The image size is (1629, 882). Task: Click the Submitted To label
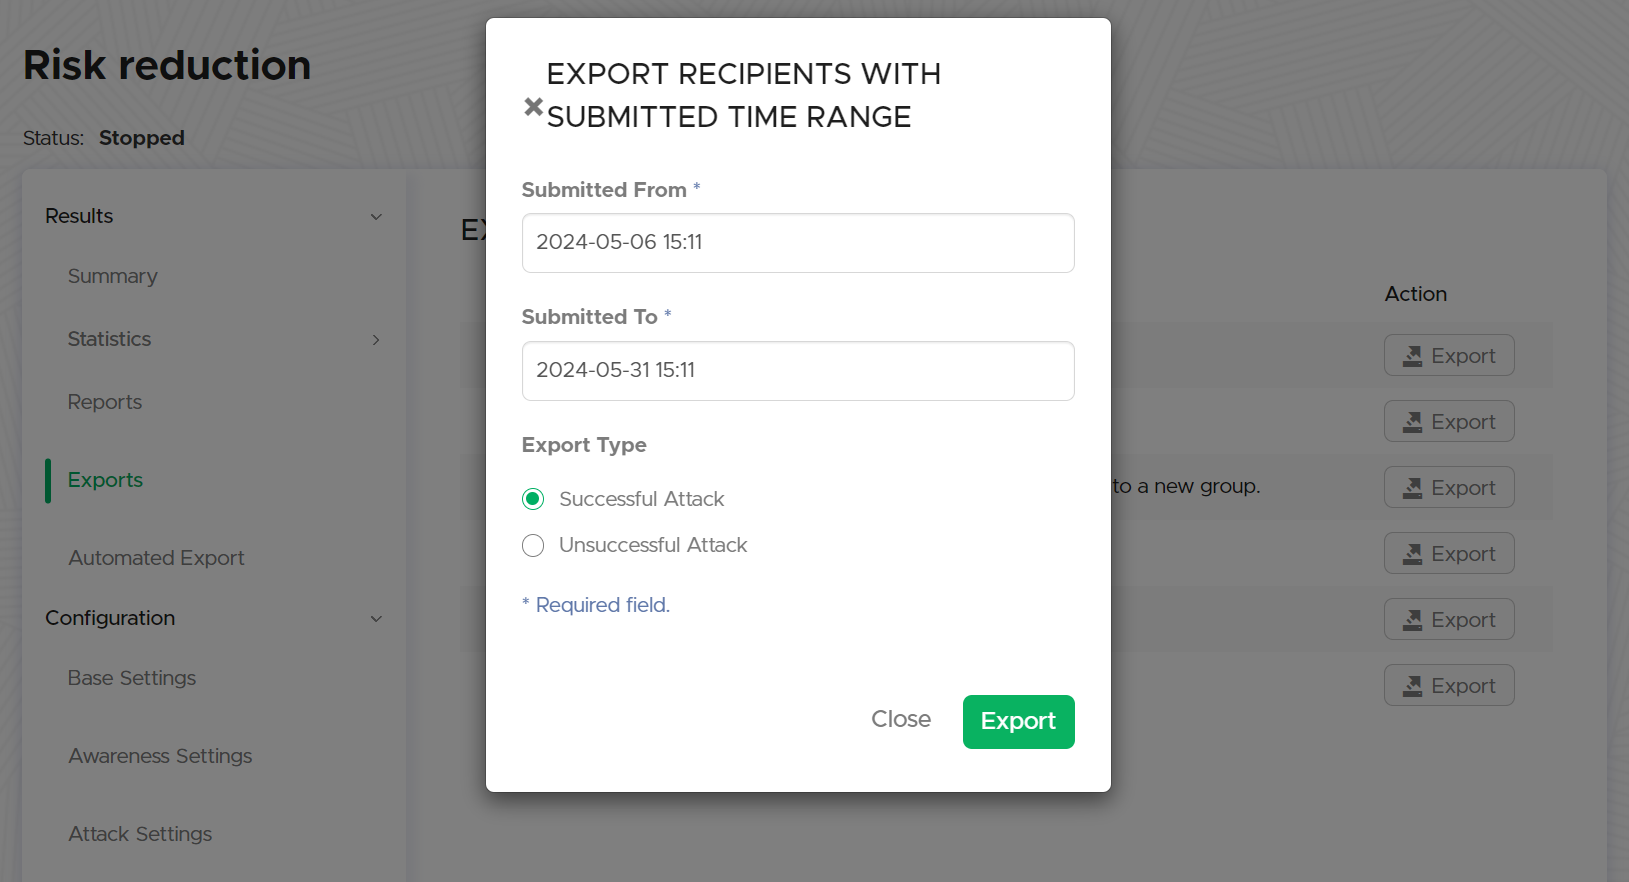(589, 317)
